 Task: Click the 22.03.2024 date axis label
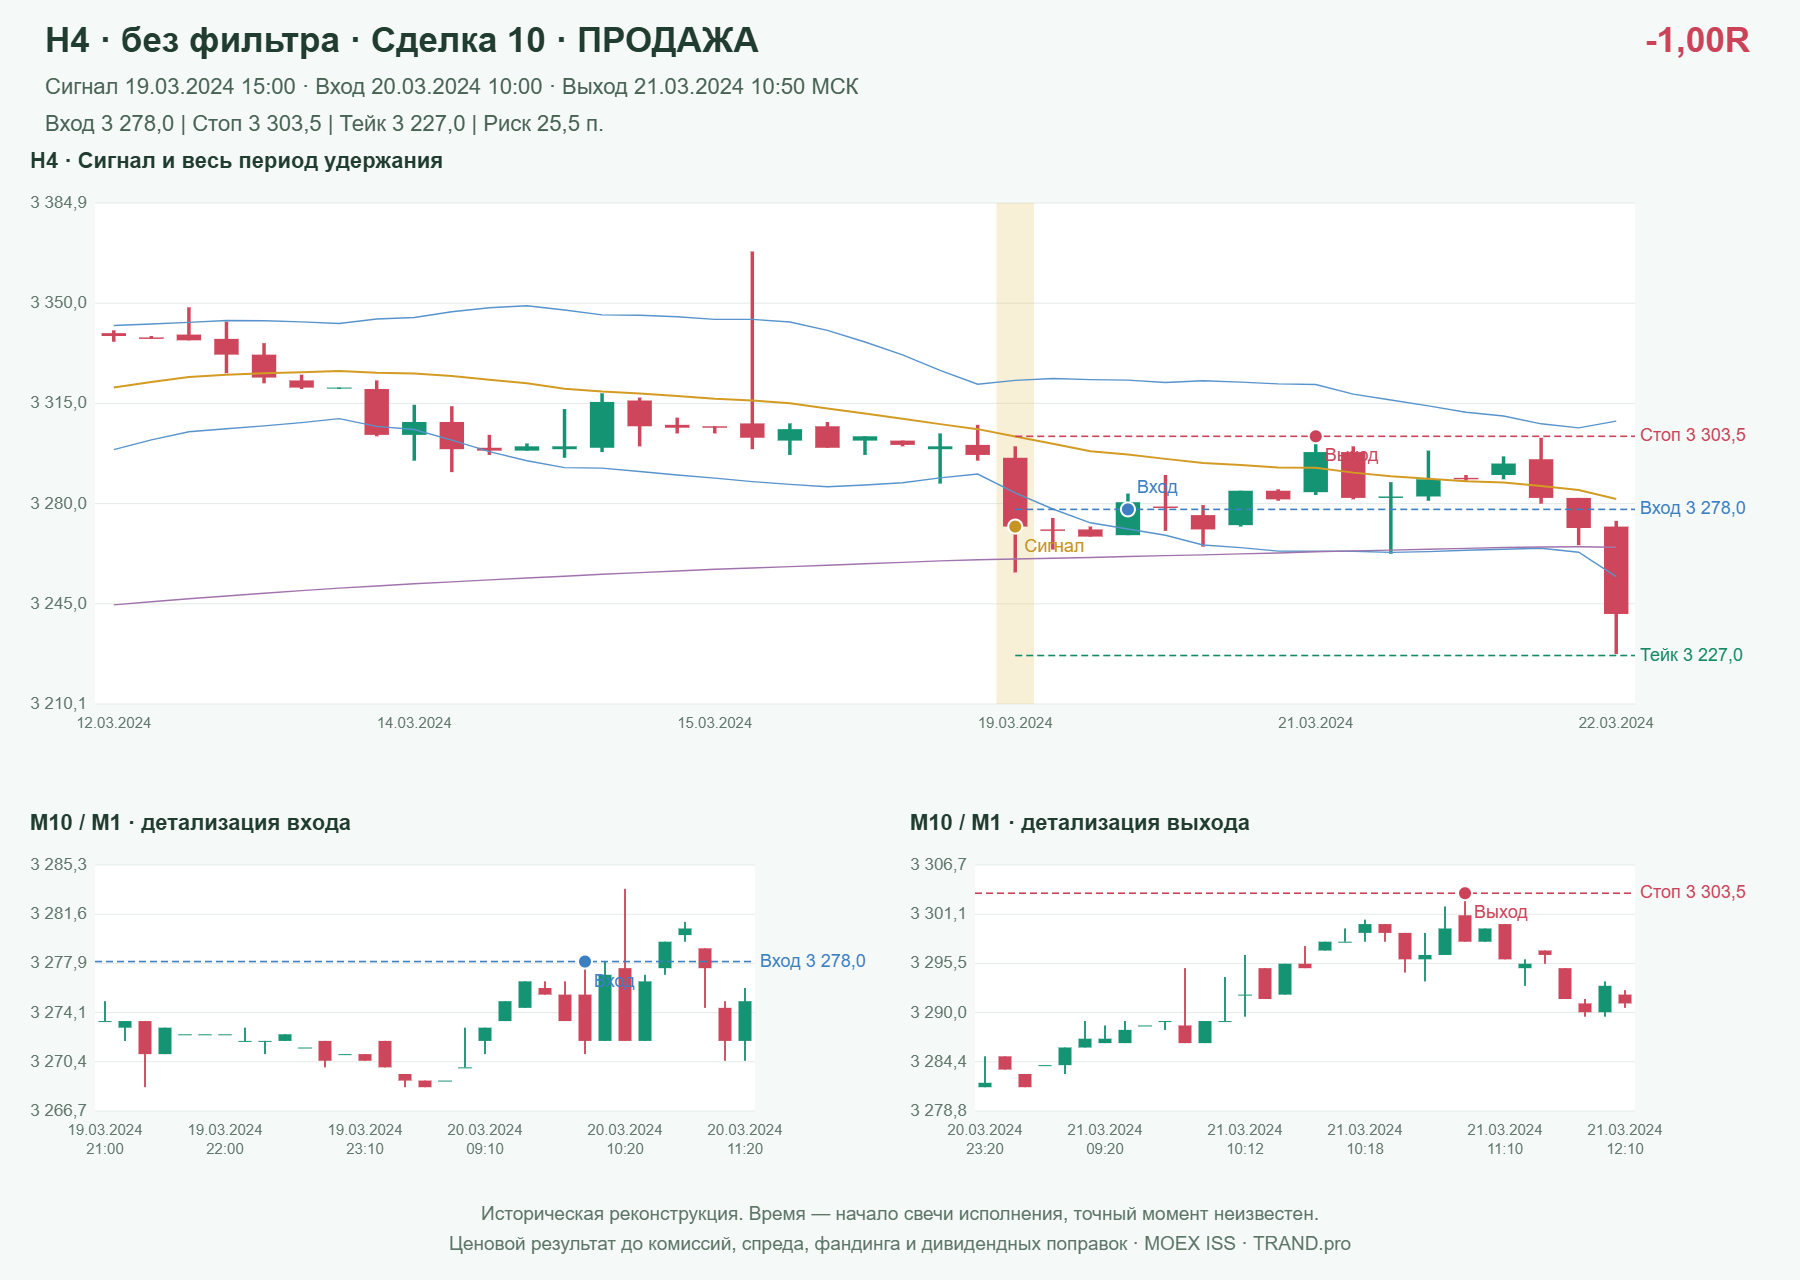[1616, 723]
